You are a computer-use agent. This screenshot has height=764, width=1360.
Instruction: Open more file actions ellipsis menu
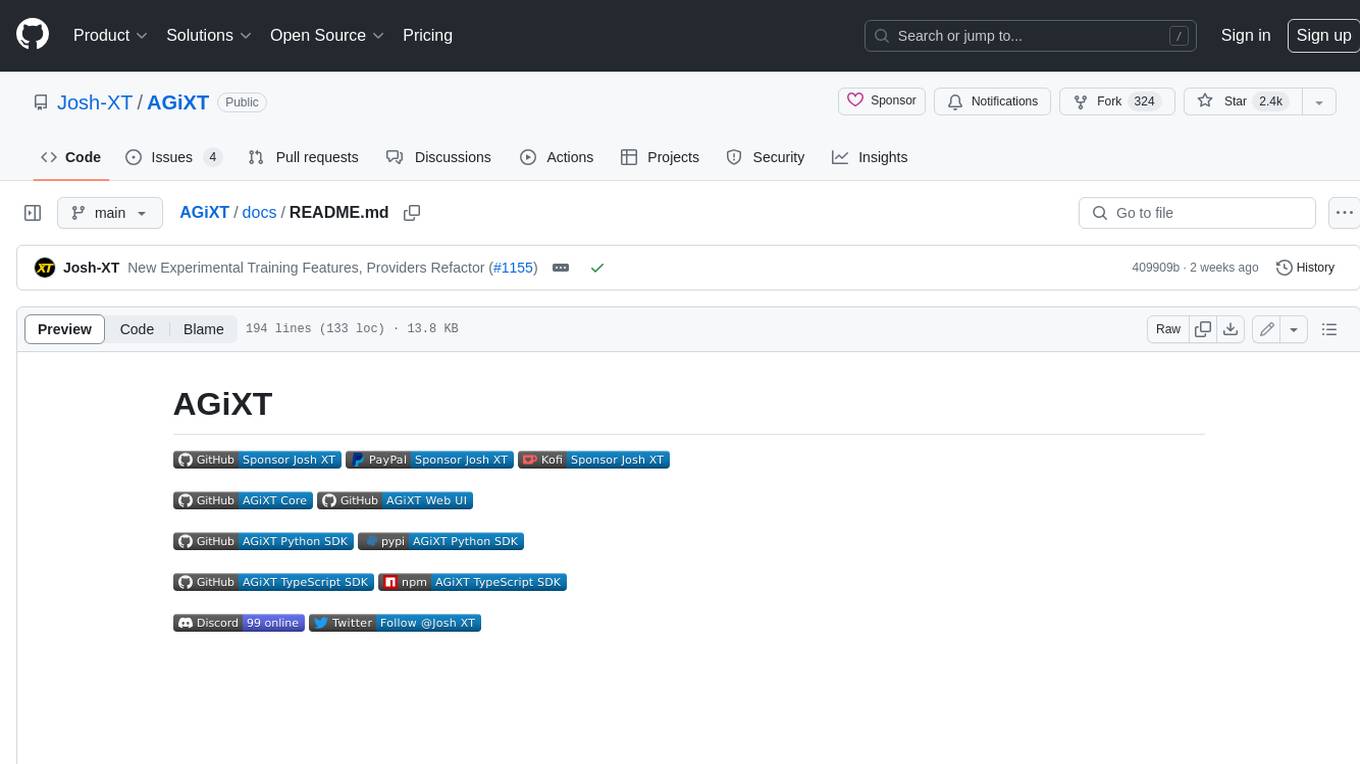[x=1344, y=213]
